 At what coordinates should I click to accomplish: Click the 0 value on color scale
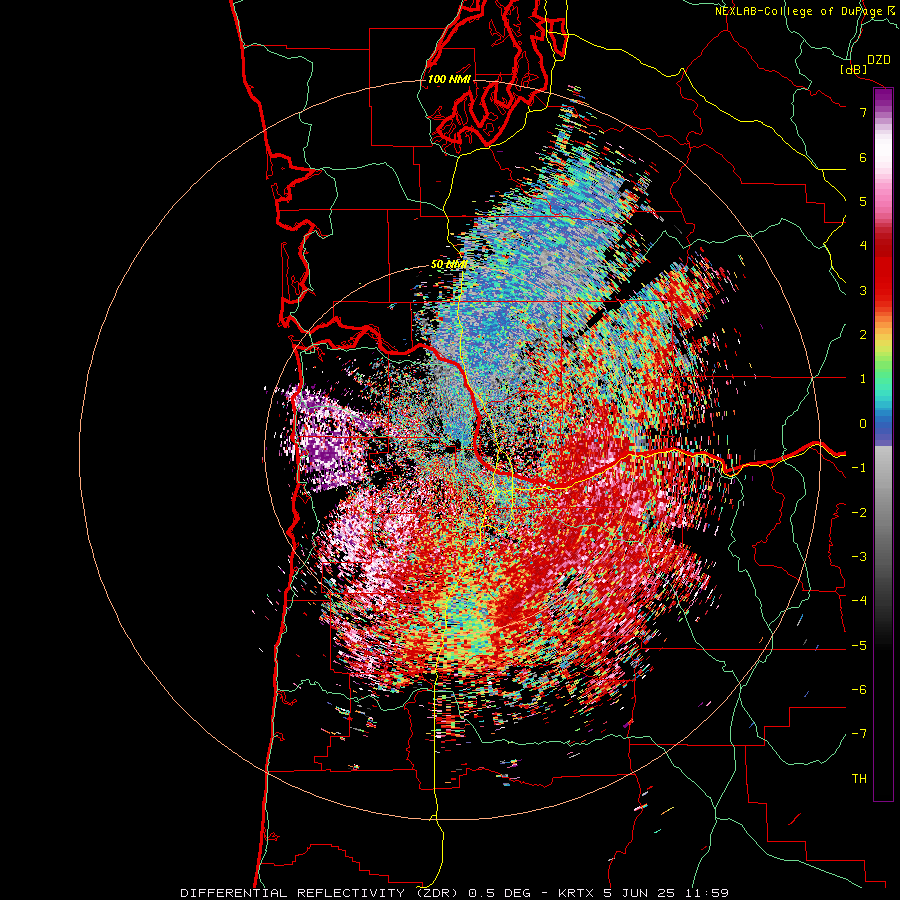(863, 424)
